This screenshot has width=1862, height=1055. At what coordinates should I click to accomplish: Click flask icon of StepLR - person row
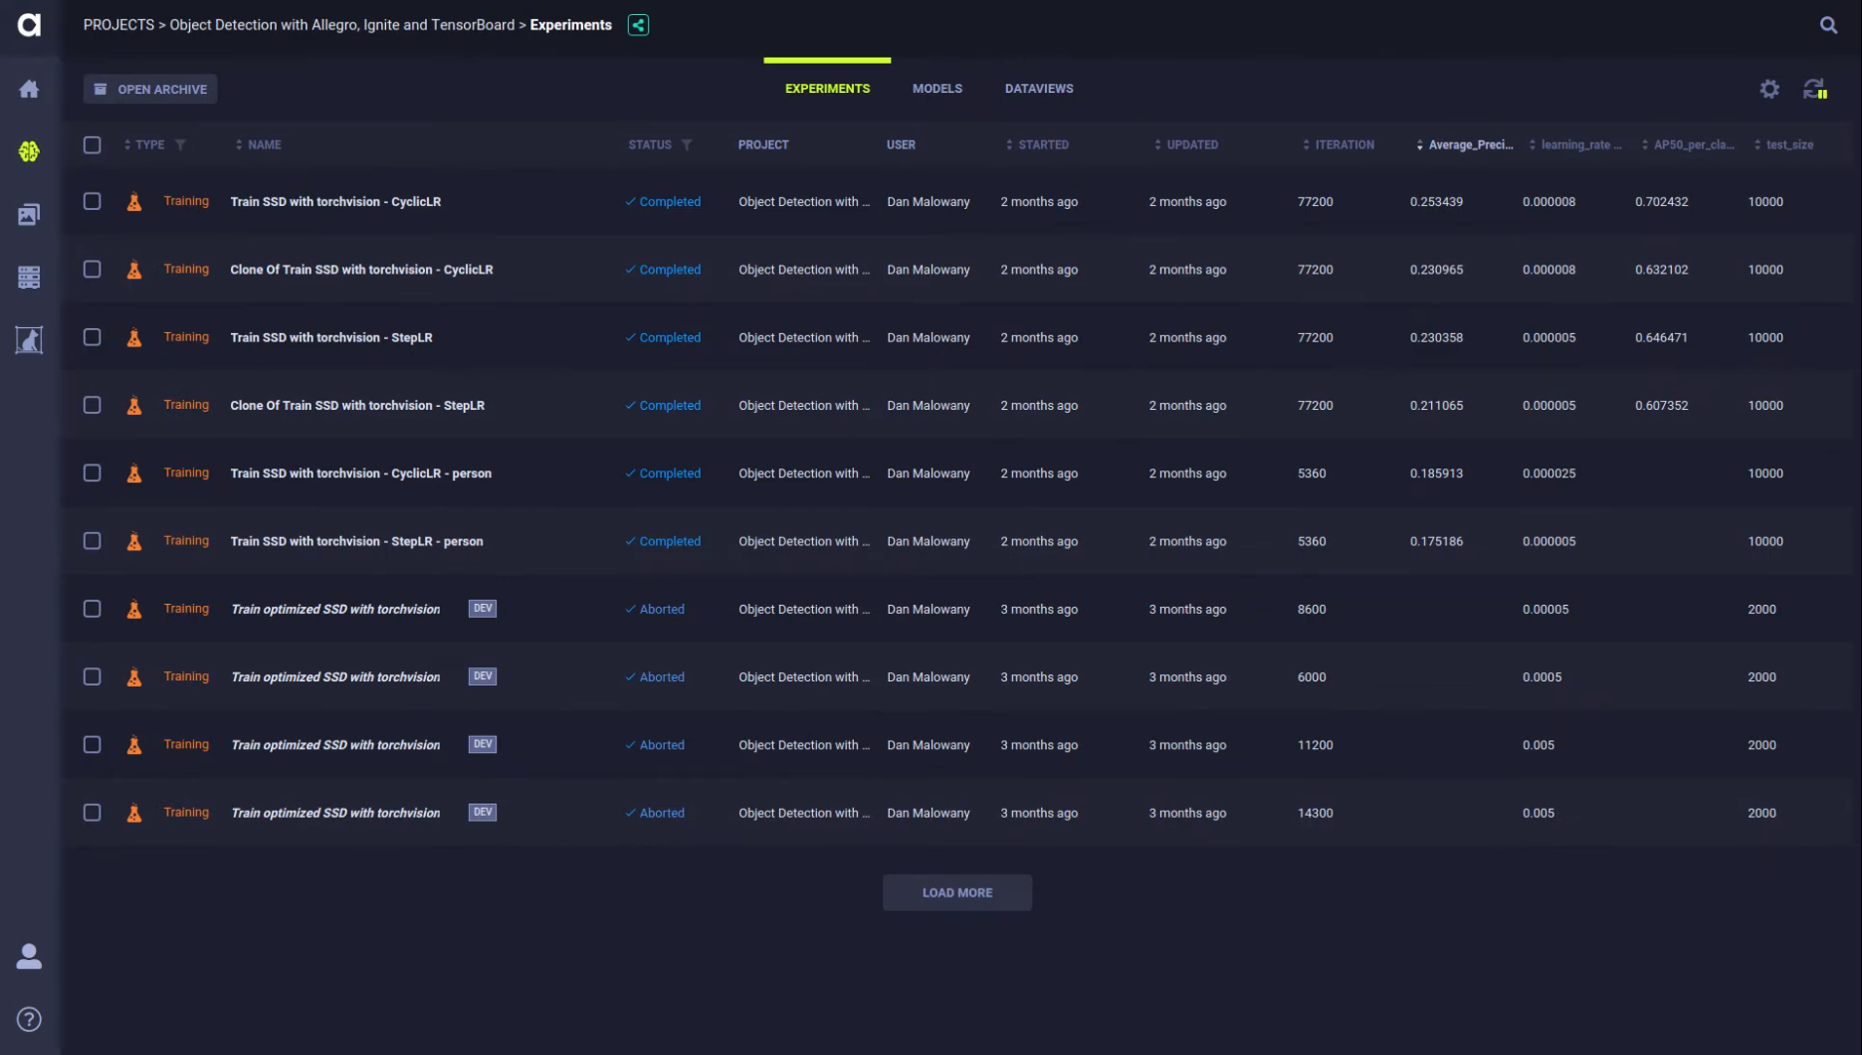[134, 542]
